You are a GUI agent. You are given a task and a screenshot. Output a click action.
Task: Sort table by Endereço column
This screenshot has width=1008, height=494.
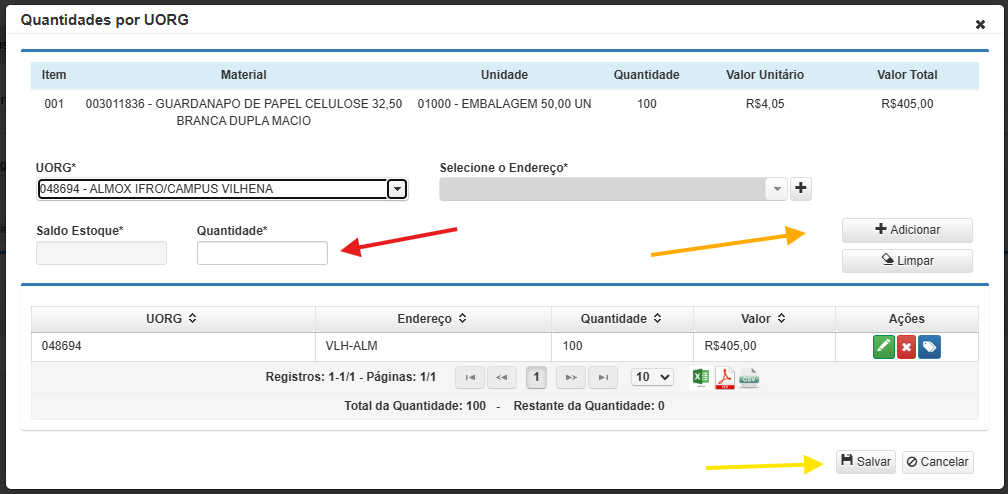coord(432,319)
